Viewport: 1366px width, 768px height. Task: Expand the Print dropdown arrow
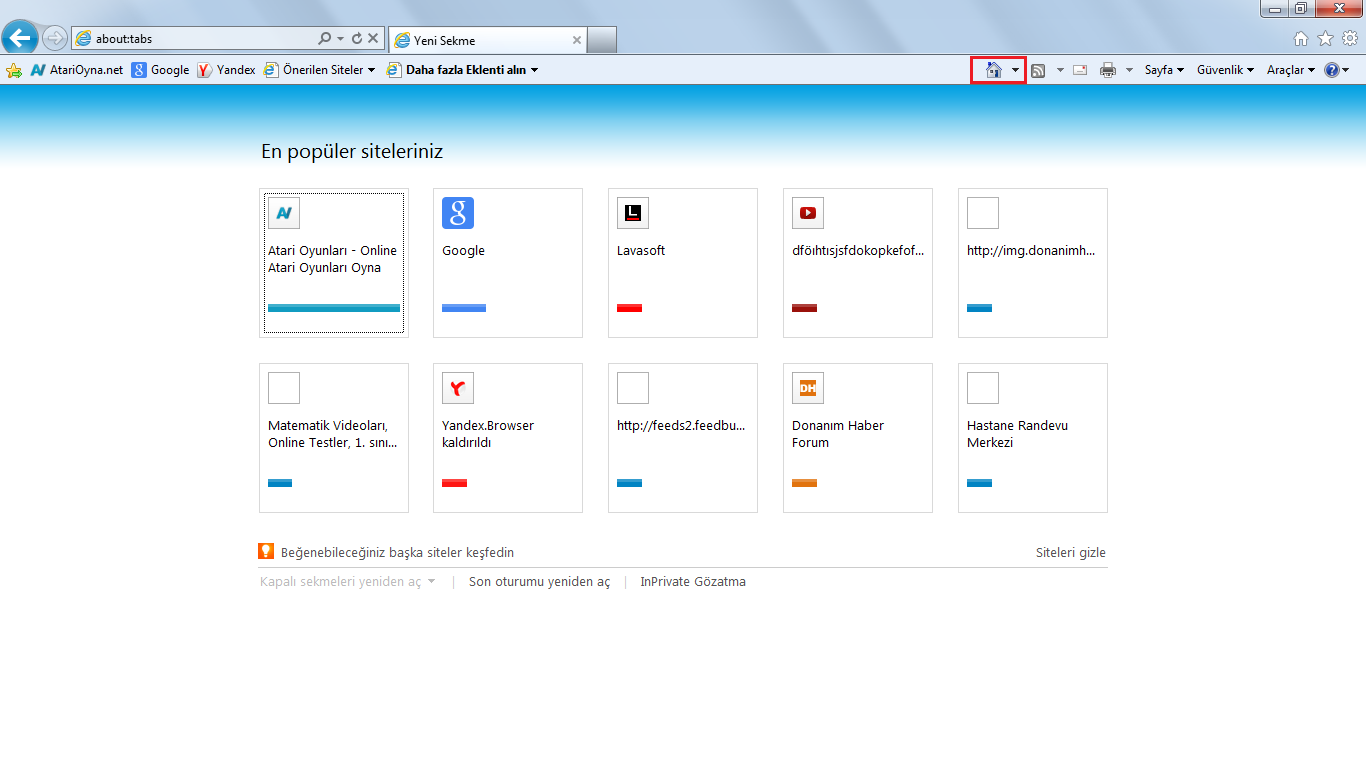1129,70
